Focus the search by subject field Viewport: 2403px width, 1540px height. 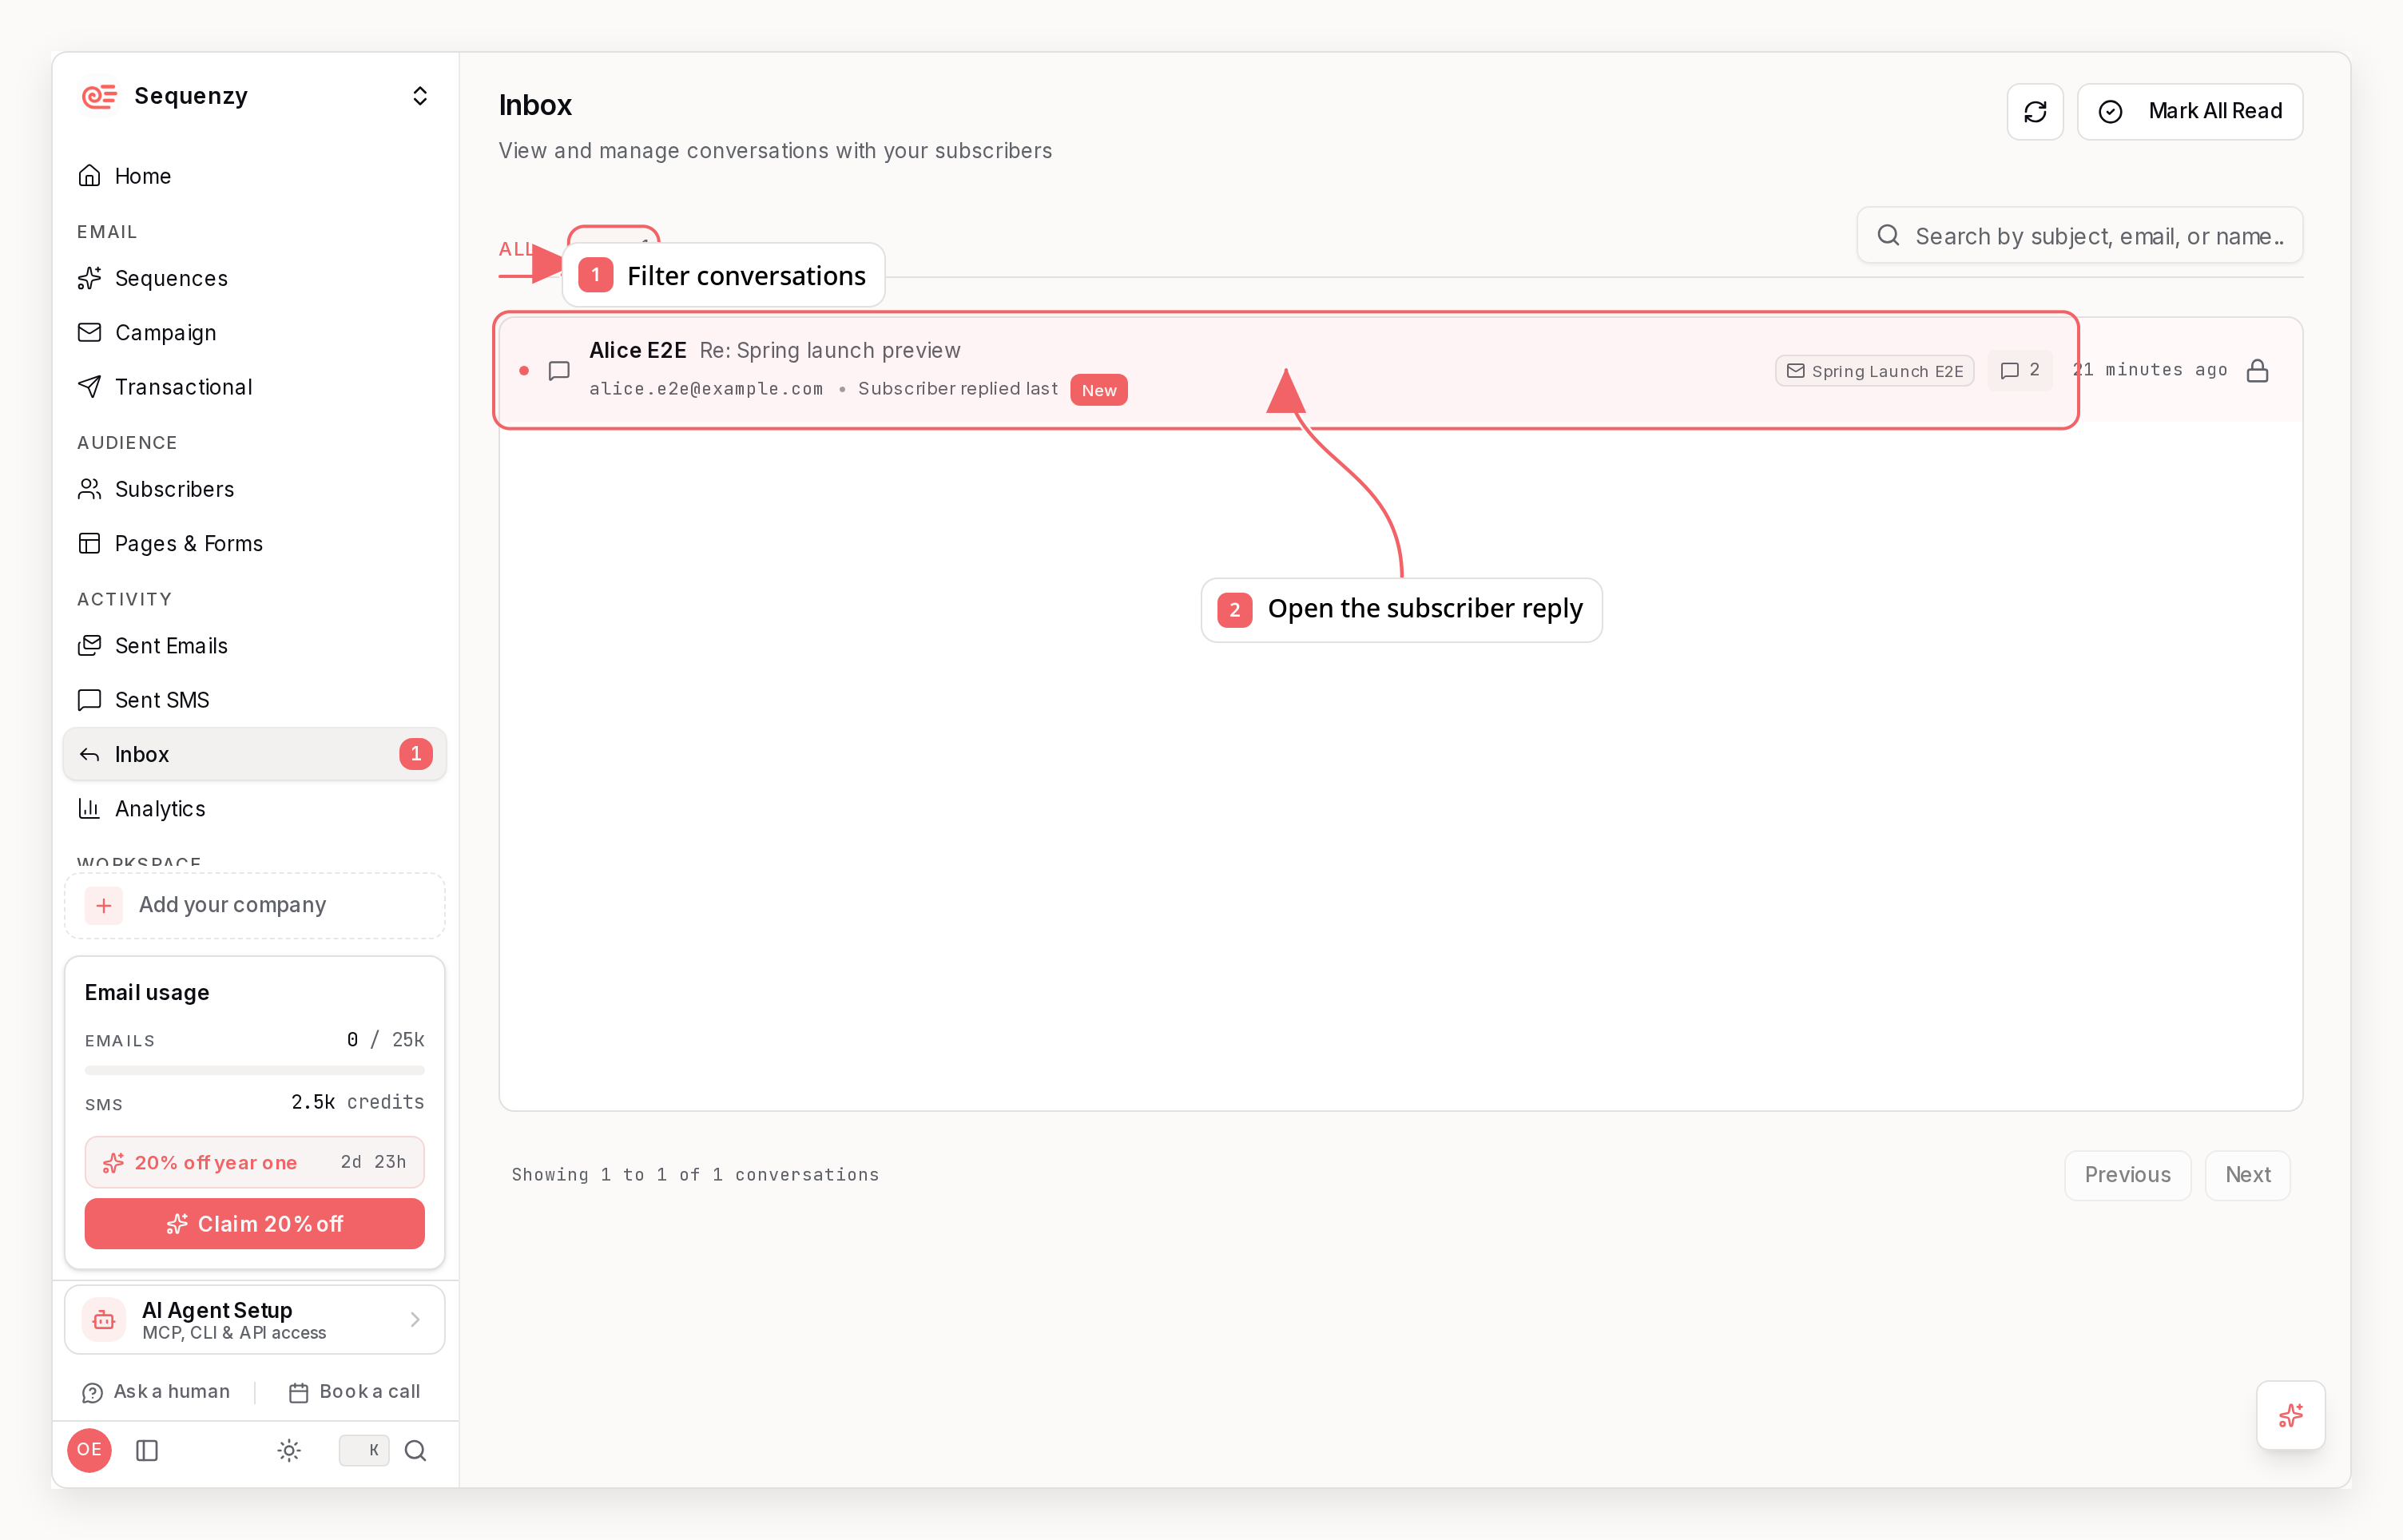(x=2079, y=236)
